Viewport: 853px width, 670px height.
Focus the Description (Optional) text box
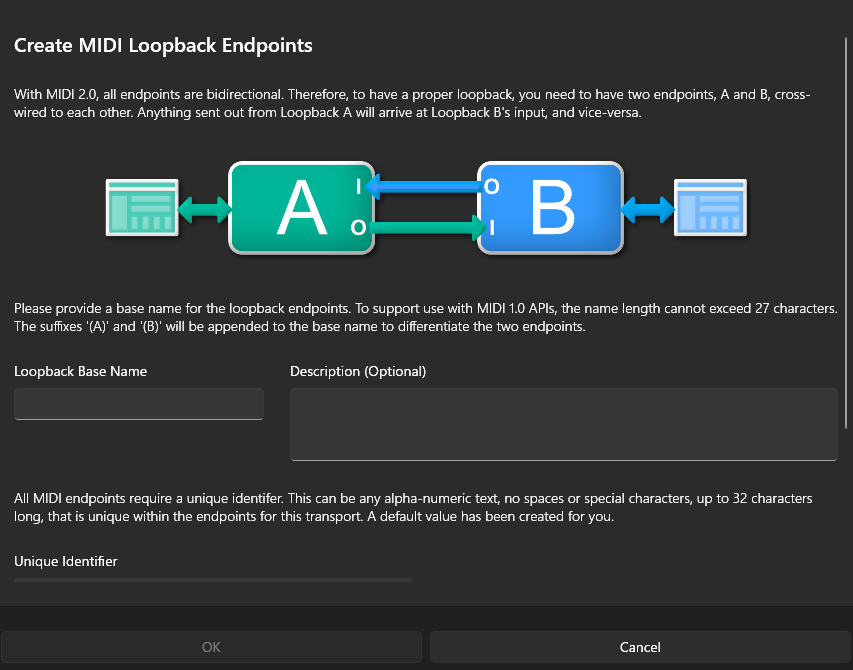564,424
